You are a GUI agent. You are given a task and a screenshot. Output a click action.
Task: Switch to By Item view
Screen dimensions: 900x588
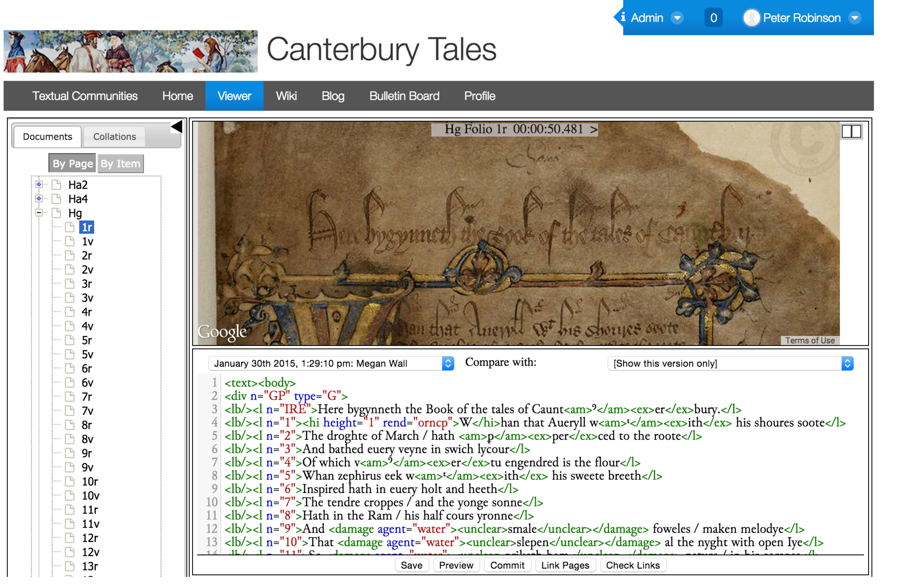pyautogui.click(x=120, y=164)
